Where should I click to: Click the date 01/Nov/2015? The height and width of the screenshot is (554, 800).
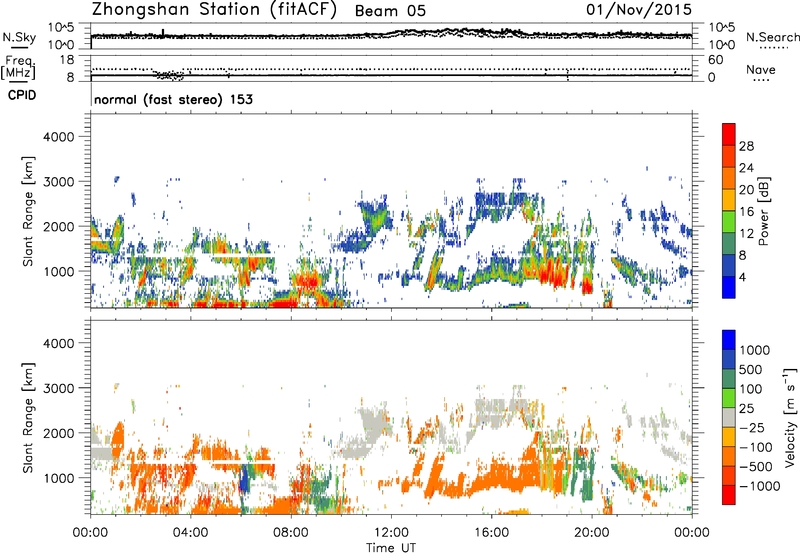[x=639, y=9]
